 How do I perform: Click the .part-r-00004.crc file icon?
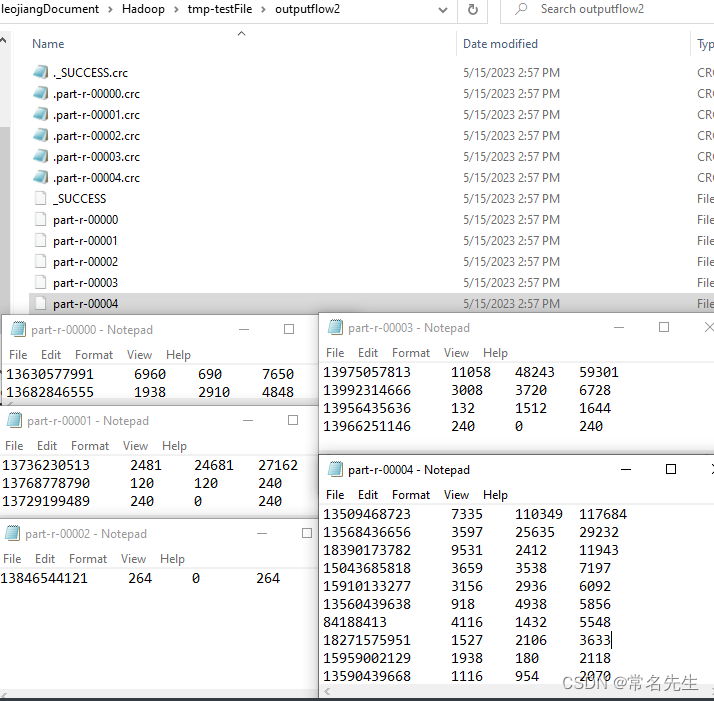pyautogui.click(x=41, y=177)
